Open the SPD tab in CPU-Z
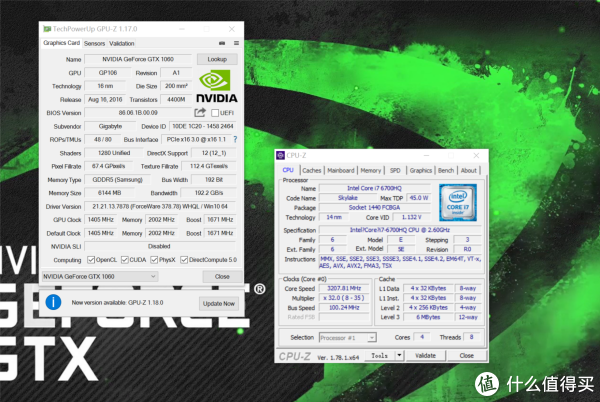 click(x=395, y=171)
